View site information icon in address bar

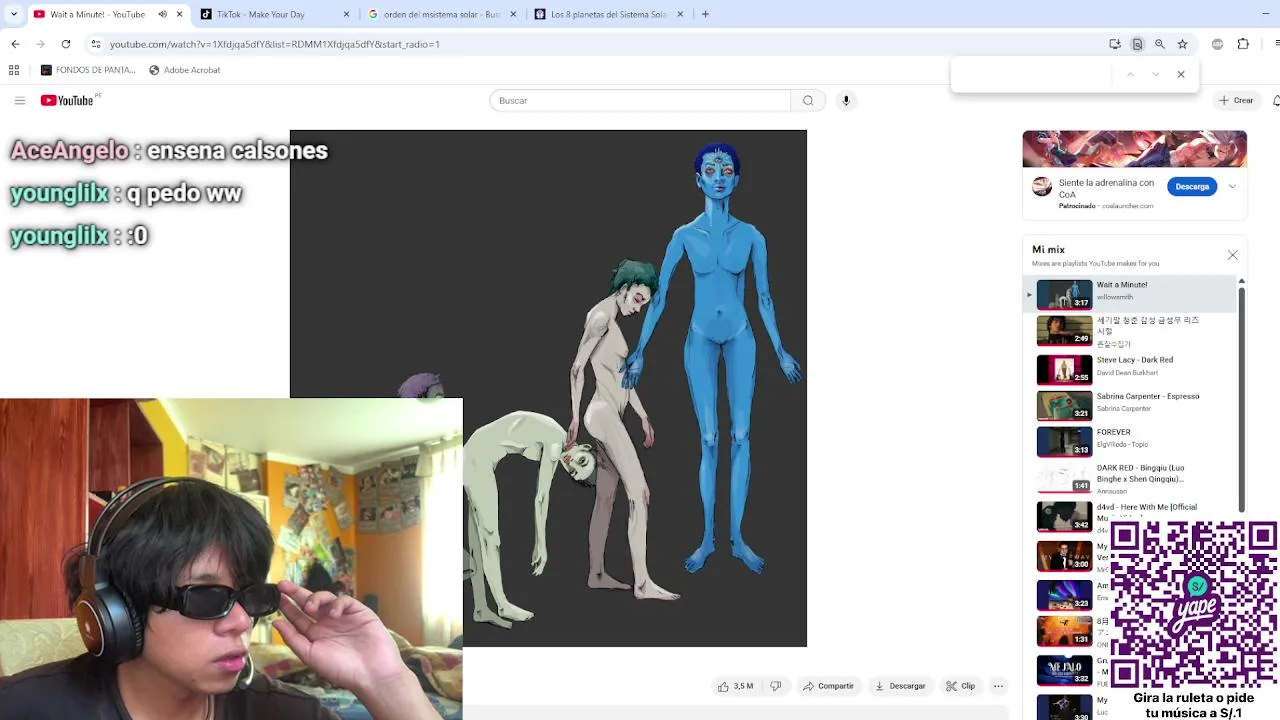(96, 44)
